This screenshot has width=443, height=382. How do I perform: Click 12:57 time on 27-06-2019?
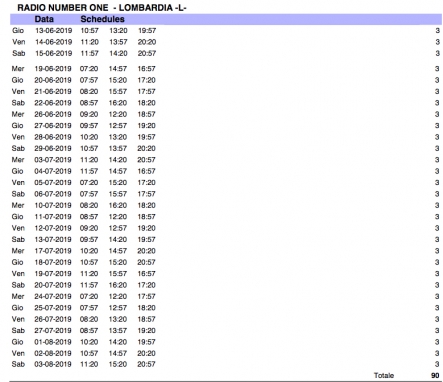pos(118,126)
